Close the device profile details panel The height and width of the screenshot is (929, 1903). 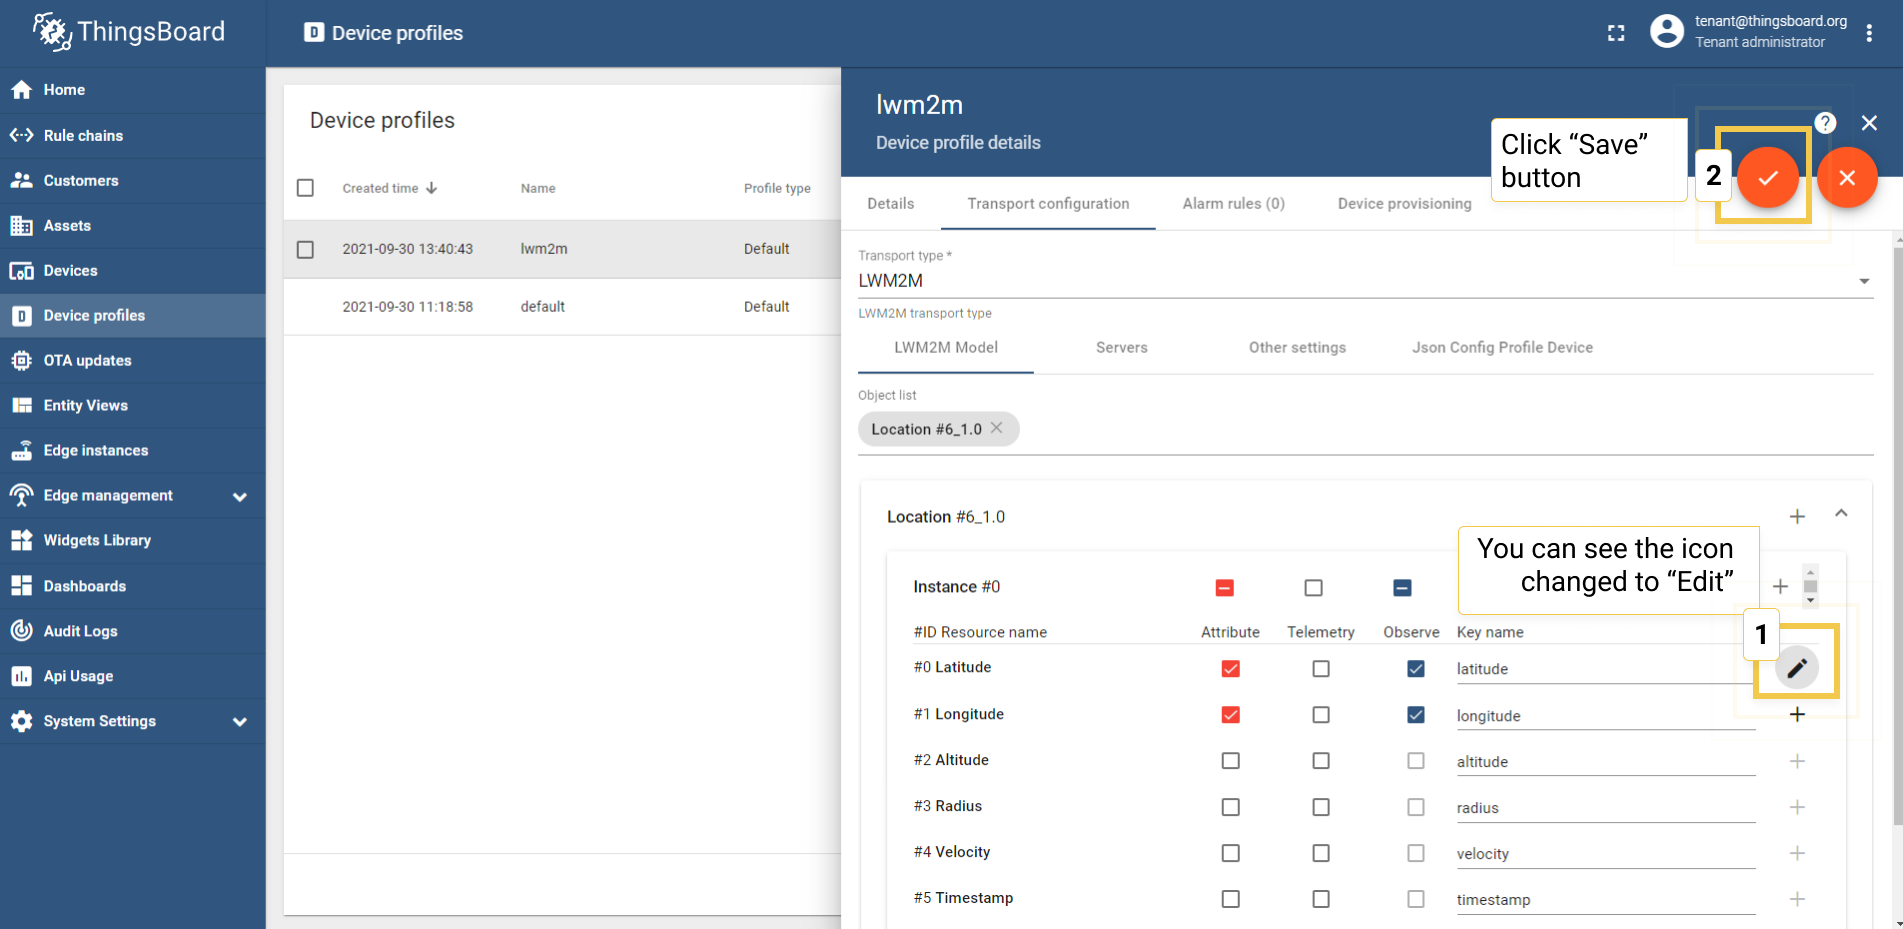(x=1869, y=122)
